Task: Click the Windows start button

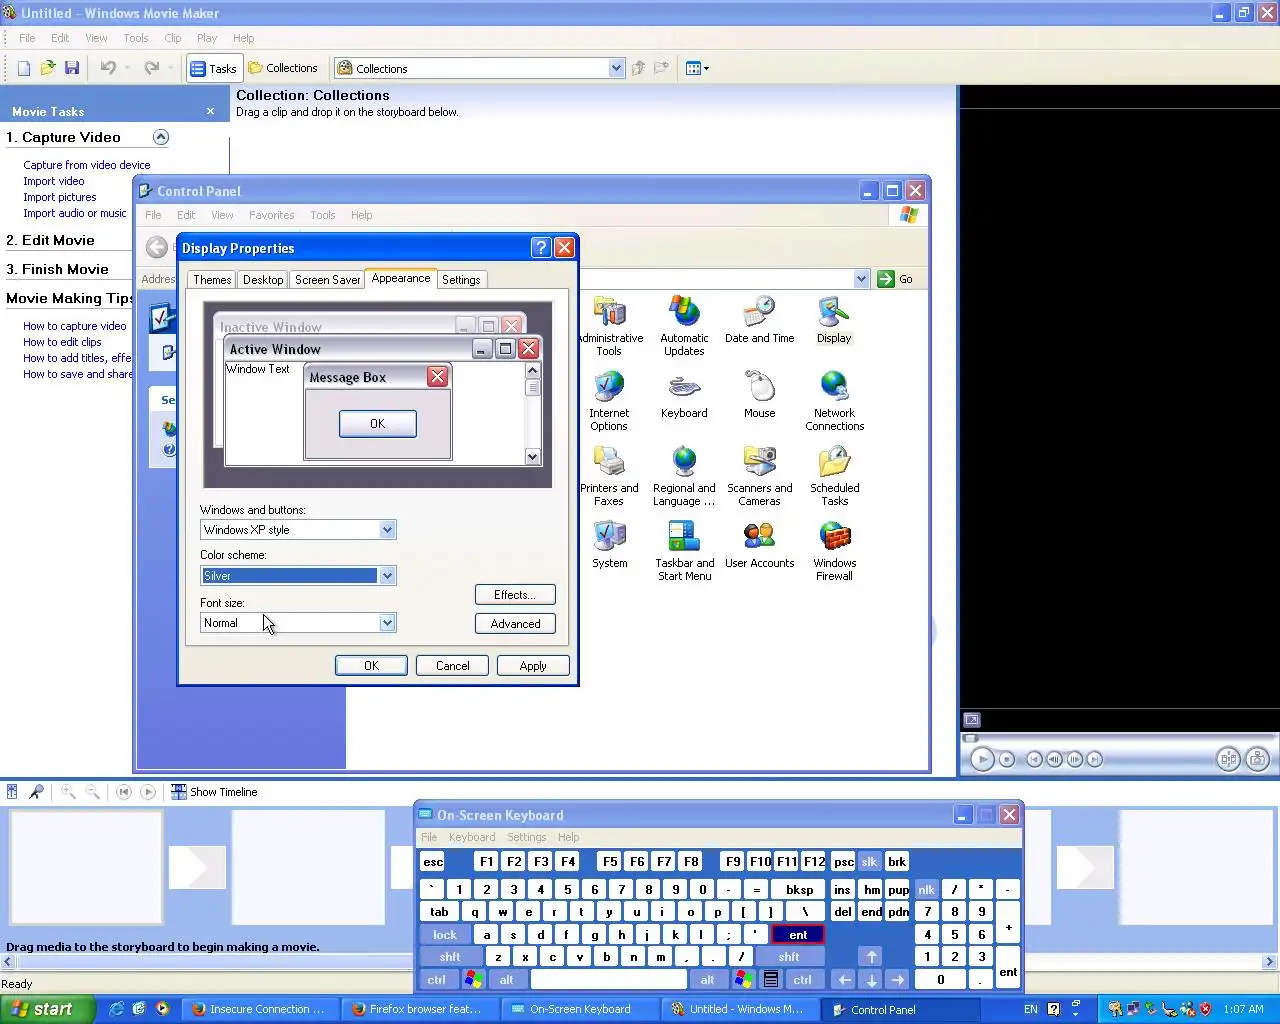Action: pyautogui.click(x=47, y=1009)
